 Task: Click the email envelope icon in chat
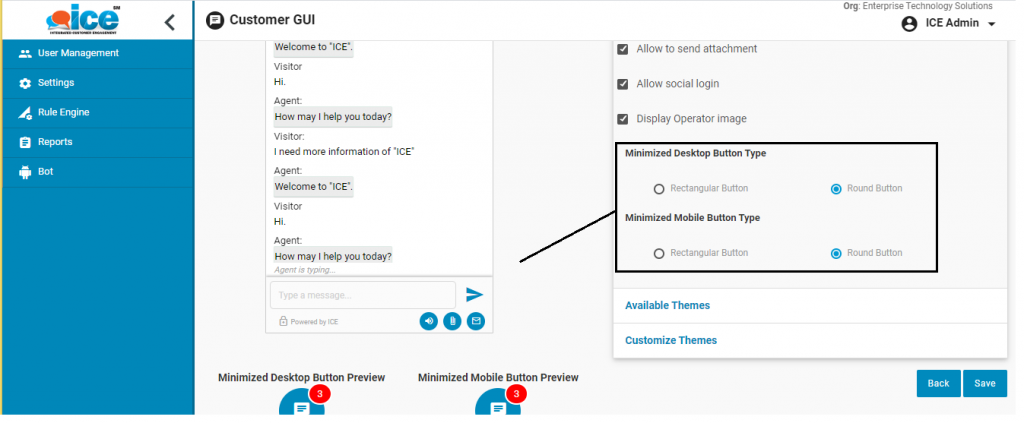pyautogui.click(x=476, y=321)
